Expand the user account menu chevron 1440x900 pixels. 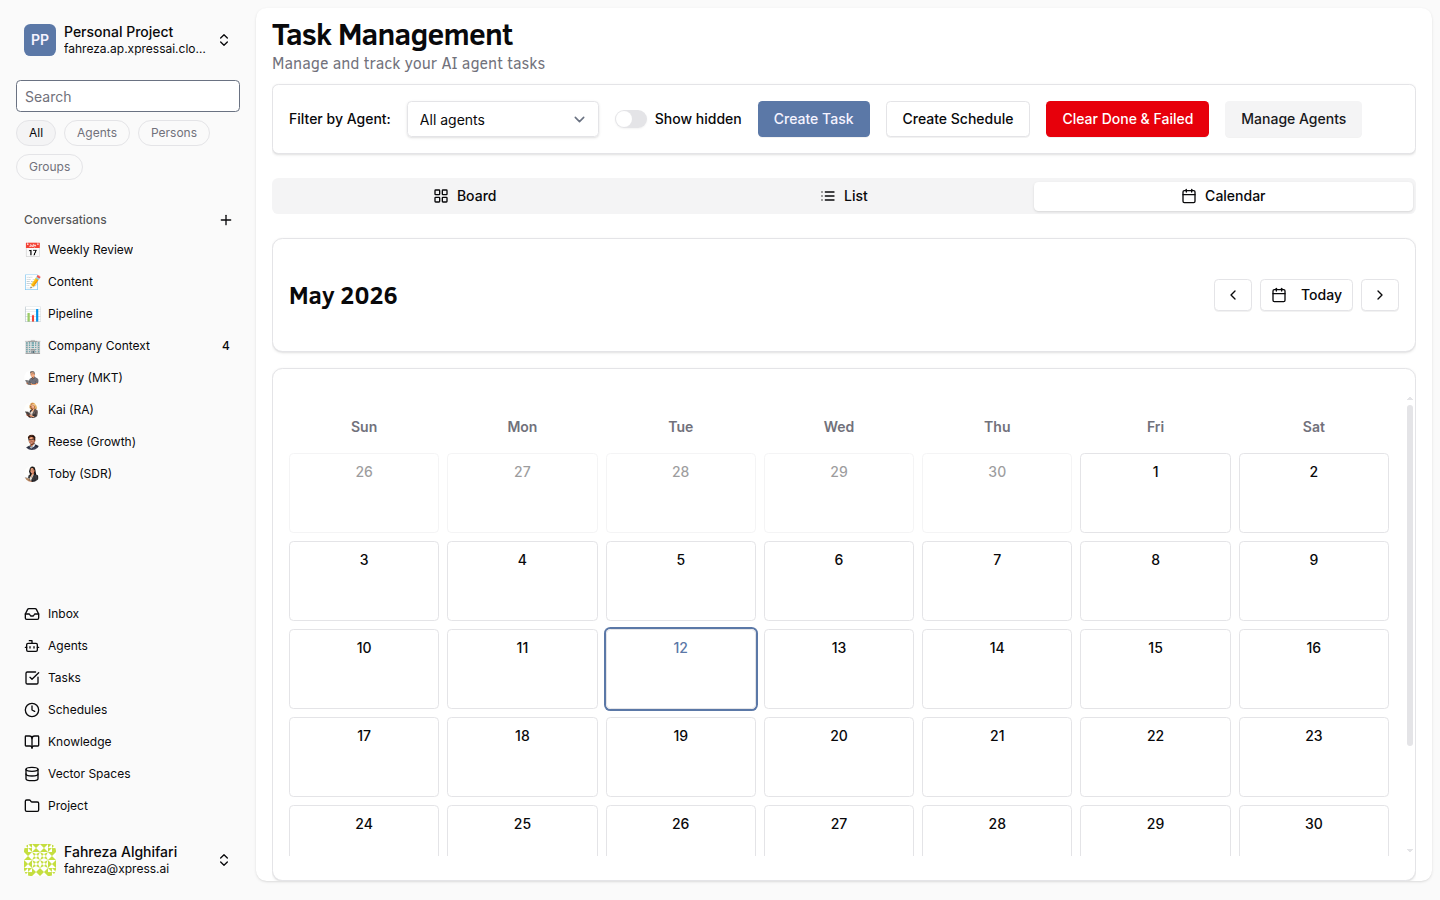(x=224, y=860)
